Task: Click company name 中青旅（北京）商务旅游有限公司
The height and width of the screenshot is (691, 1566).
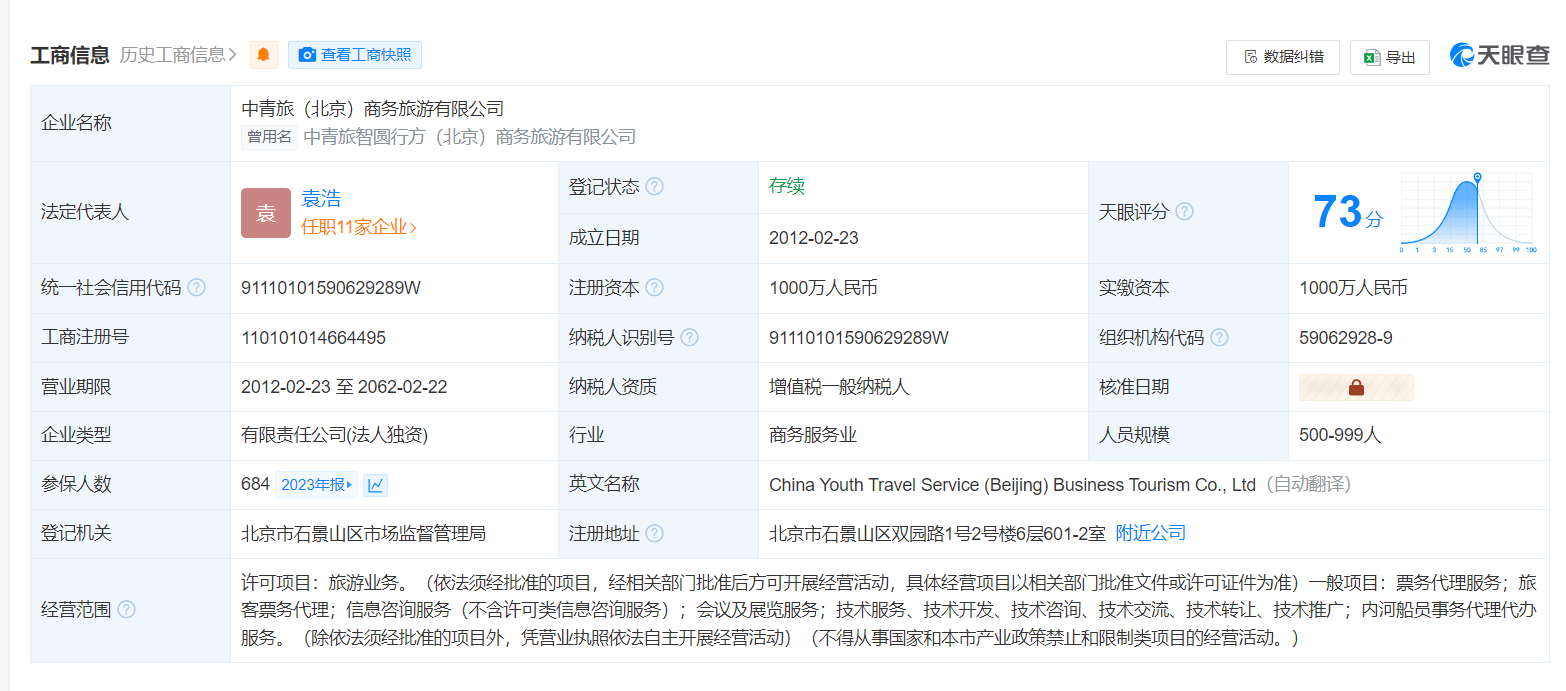Action: pyautogui.click(x=373, y=109)
